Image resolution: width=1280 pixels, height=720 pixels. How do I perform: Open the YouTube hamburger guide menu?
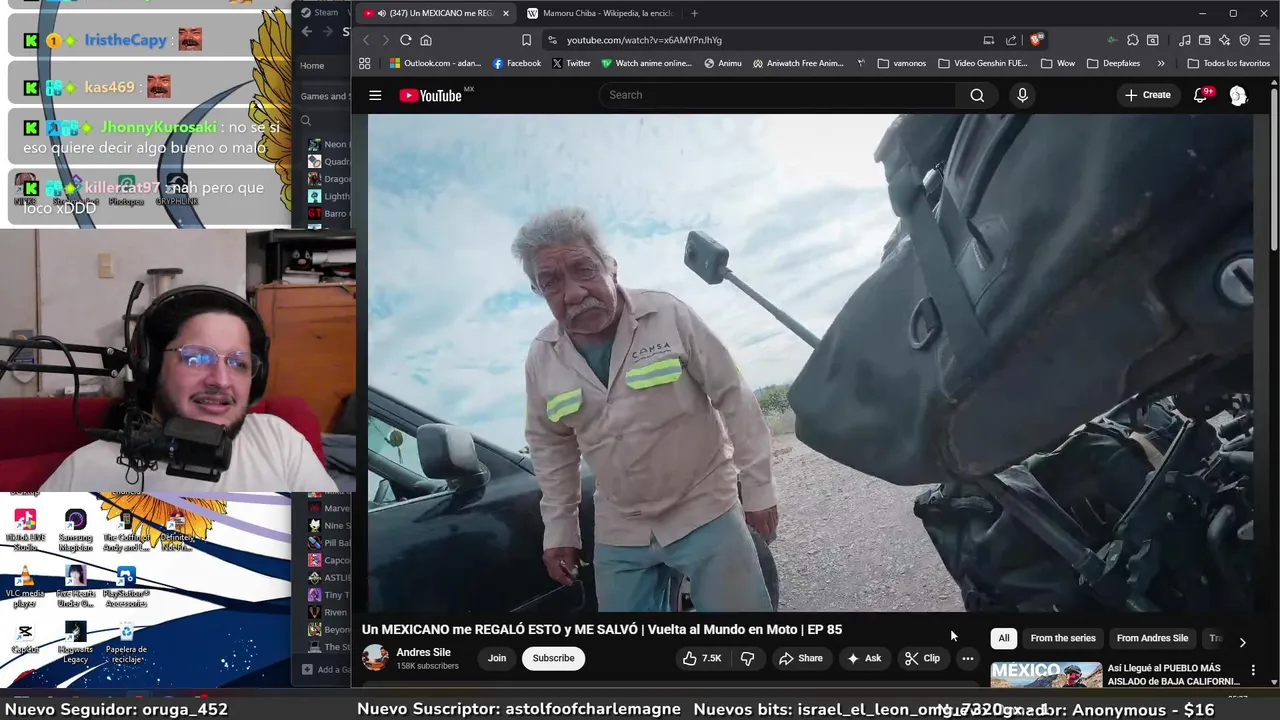click(x=375, y=95)
